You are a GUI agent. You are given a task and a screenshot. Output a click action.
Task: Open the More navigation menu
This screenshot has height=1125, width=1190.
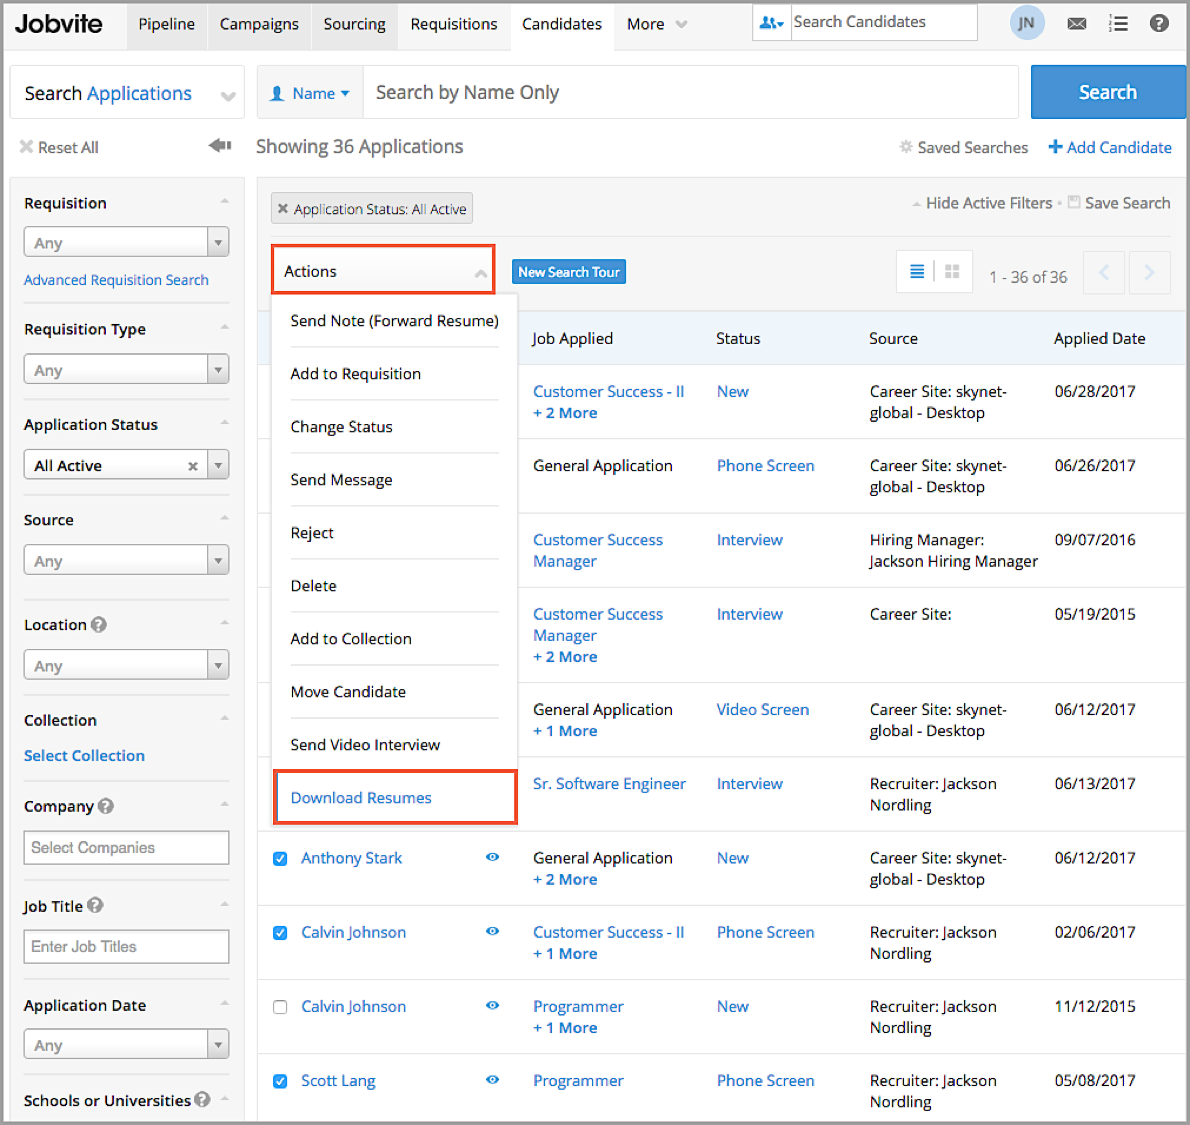coord(656,24)
